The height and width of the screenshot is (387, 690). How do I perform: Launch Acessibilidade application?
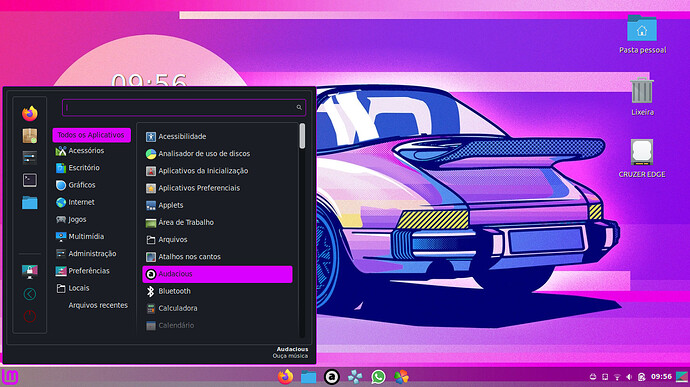point(217,136)
